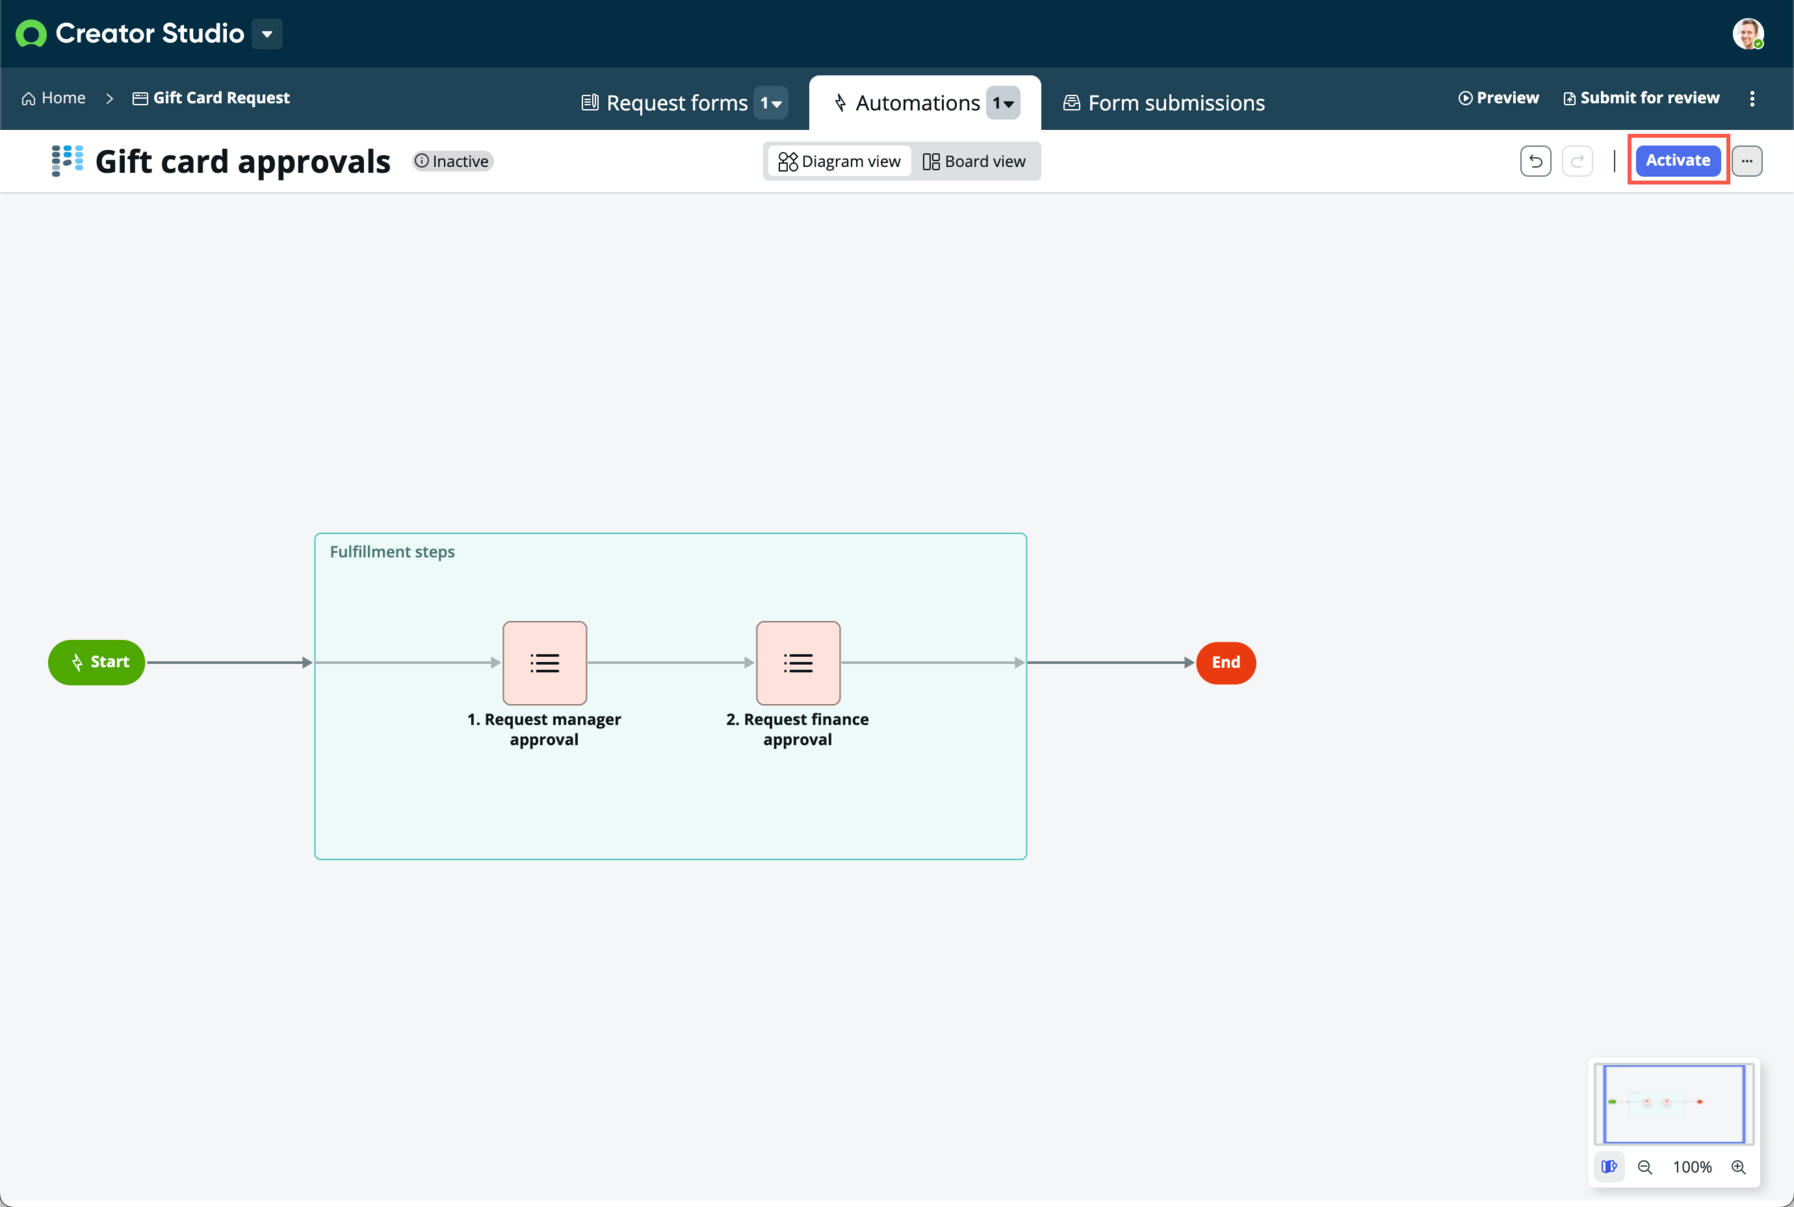The image size is (1794, 1207).
Task: Expand the Request forms count dropdown
Action: coord(771,103)
